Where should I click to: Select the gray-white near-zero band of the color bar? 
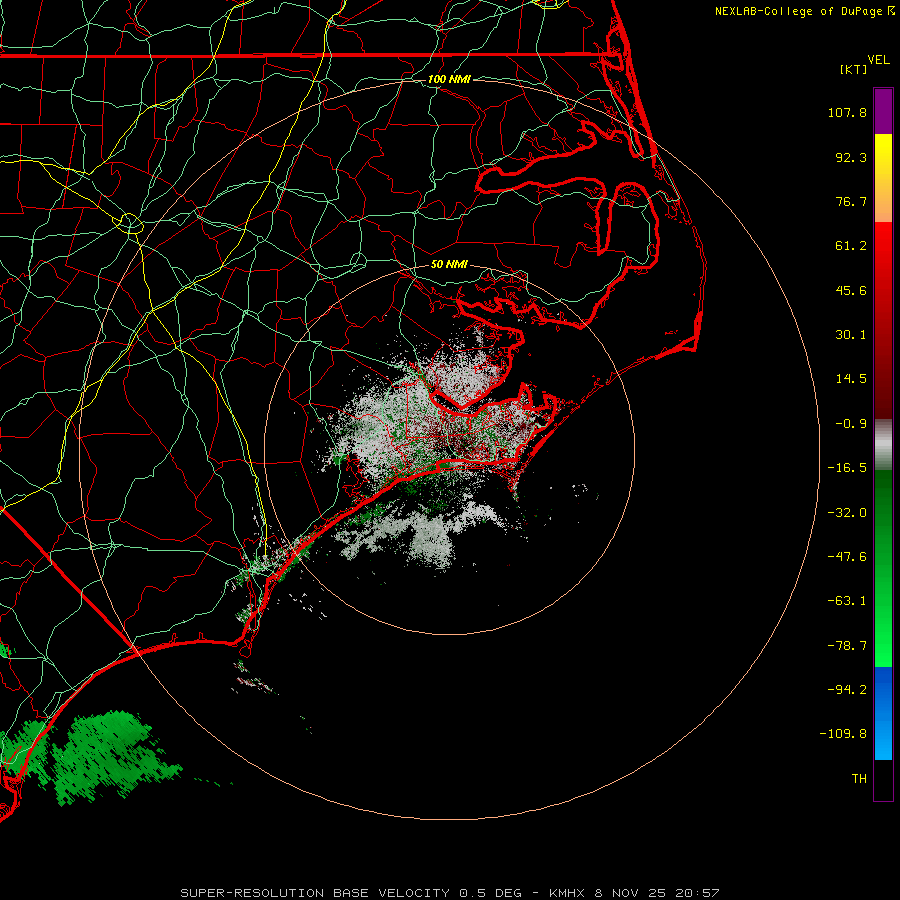click(883, 444)
